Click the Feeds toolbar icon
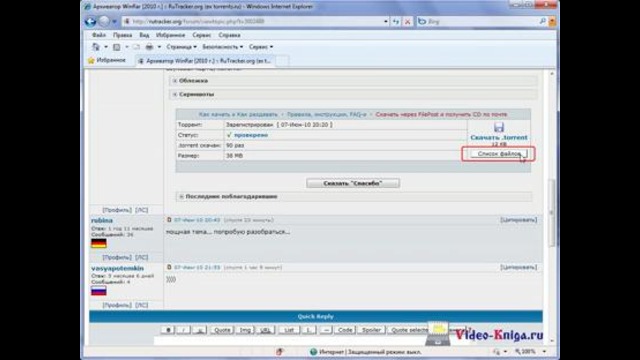The image size is (640, 360). pyautogui.click(x=117, y=47)
